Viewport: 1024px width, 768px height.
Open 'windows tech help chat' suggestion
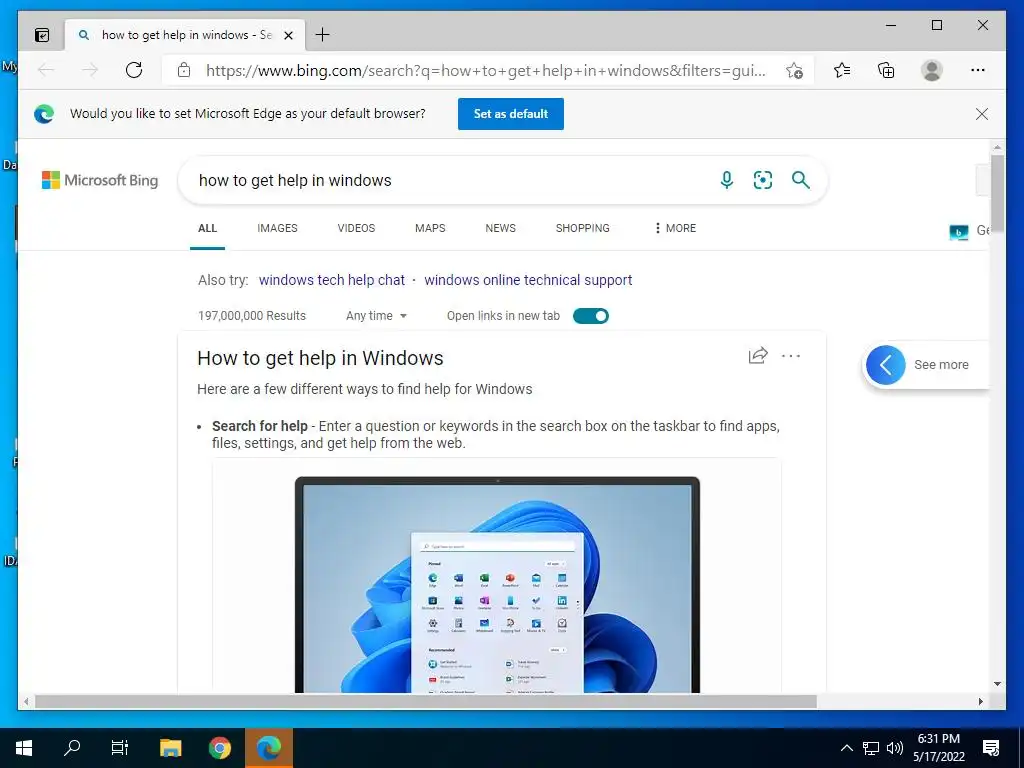[332, 280]
